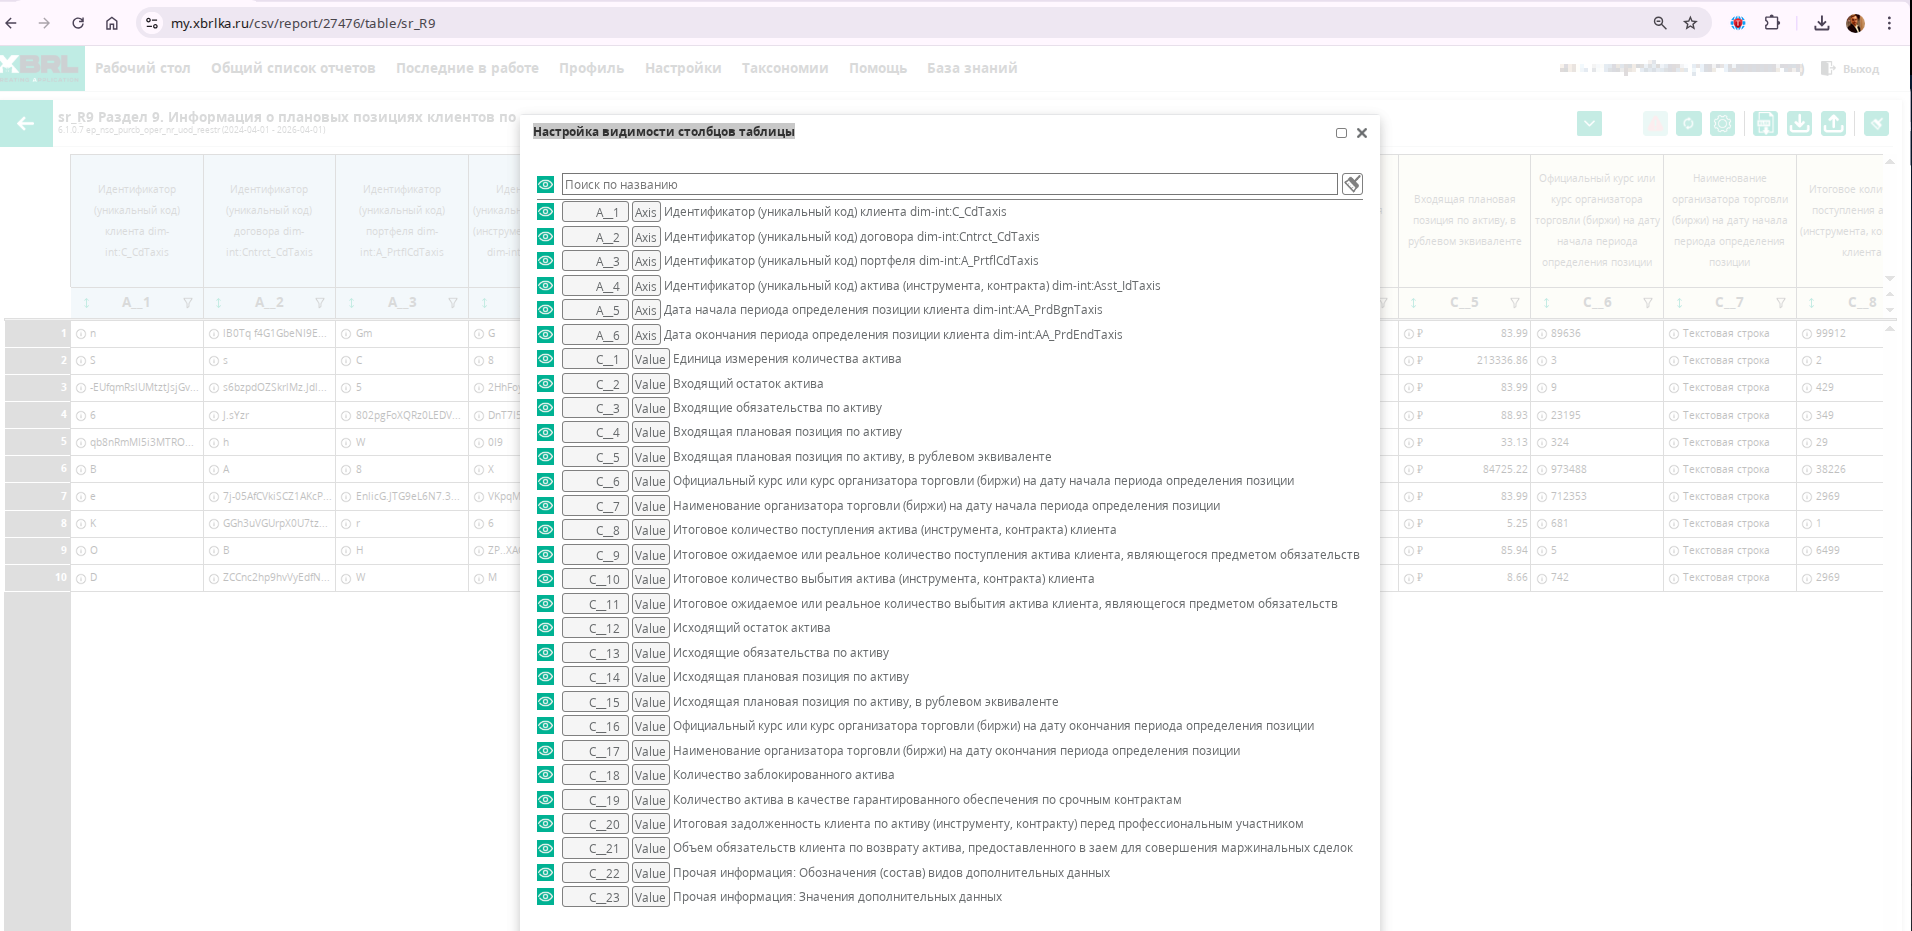Open table settings gear icon
The width and height of the screenshot is (1912, 931).
click(x=1723, y=123)
